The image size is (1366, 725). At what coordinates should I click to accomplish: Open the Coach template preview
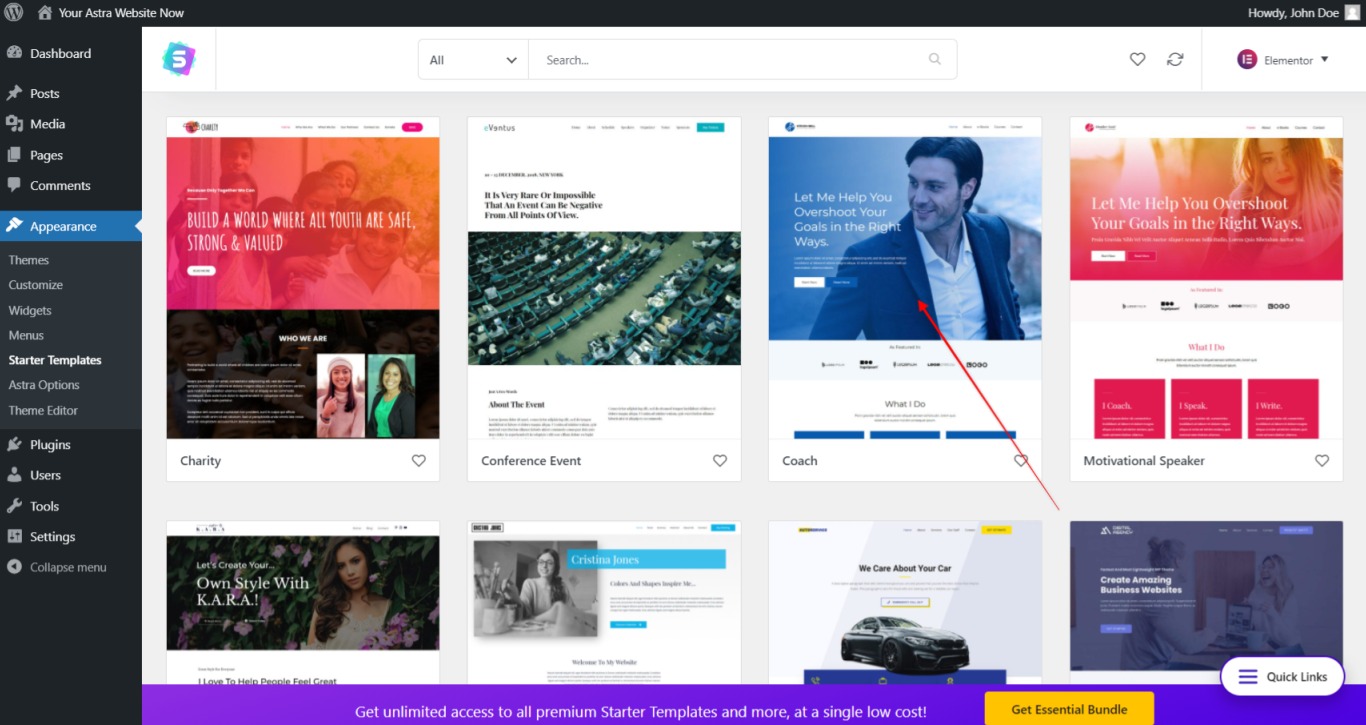[x=905, y=278]
